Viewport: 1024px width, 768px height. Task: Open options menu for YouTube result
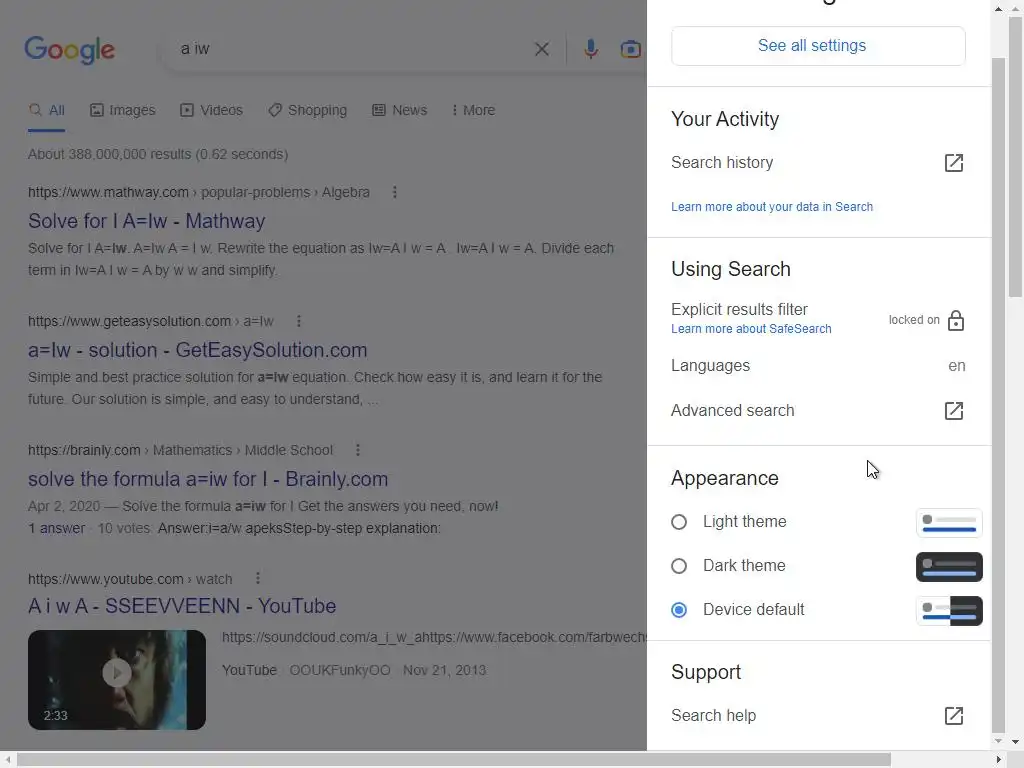pos(257,579)
